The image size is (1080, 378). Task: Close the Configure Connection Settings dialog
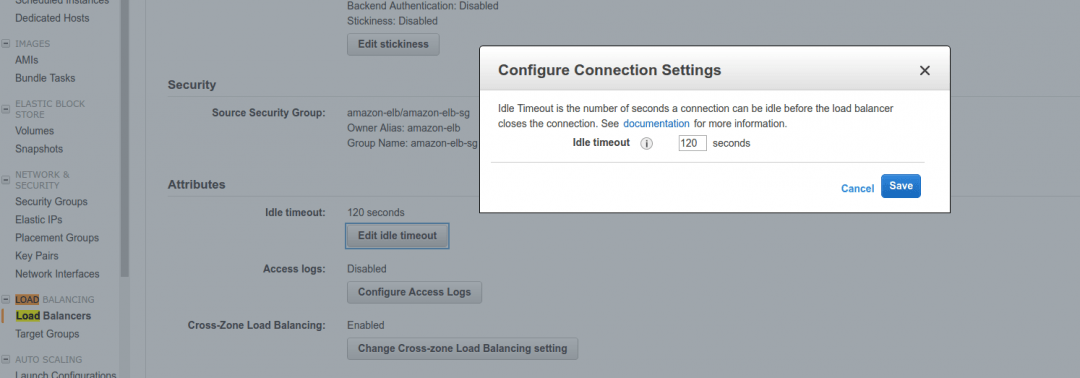[x=925, y=70]
